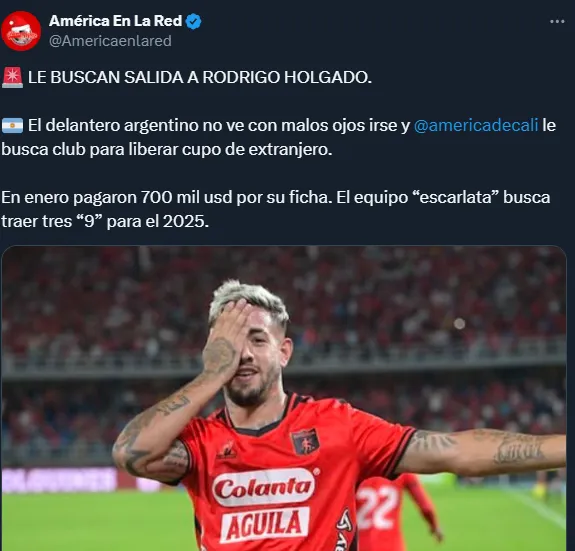
Task: Click the red siren emoji before the headline
Action: (x=12, y=77)
